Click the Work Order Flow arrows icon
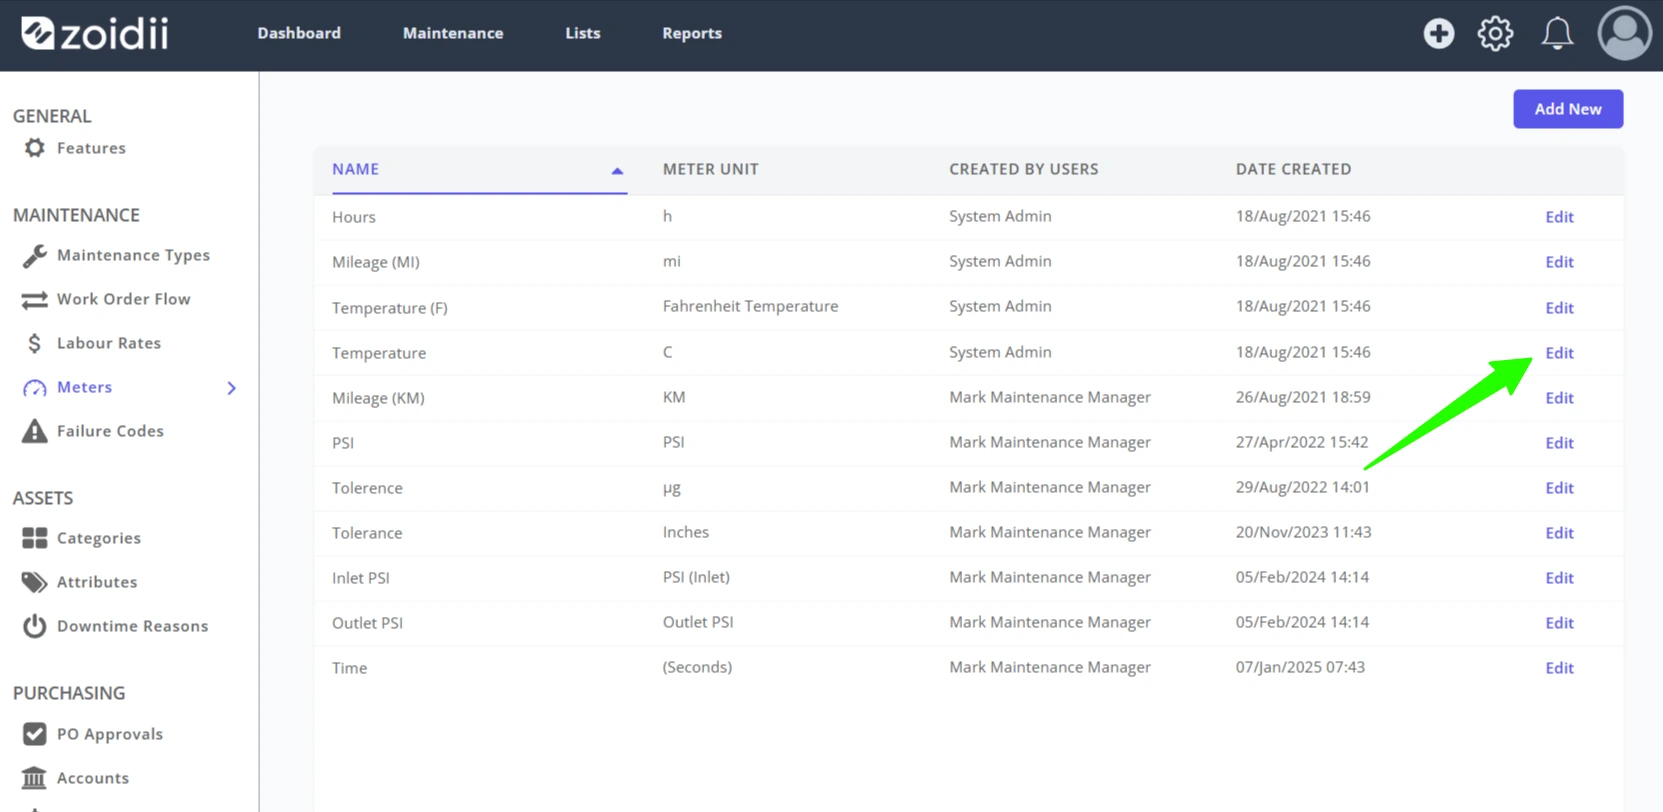Image resolution: width=1663 pixels, height=812 pixels. [35, 300]
